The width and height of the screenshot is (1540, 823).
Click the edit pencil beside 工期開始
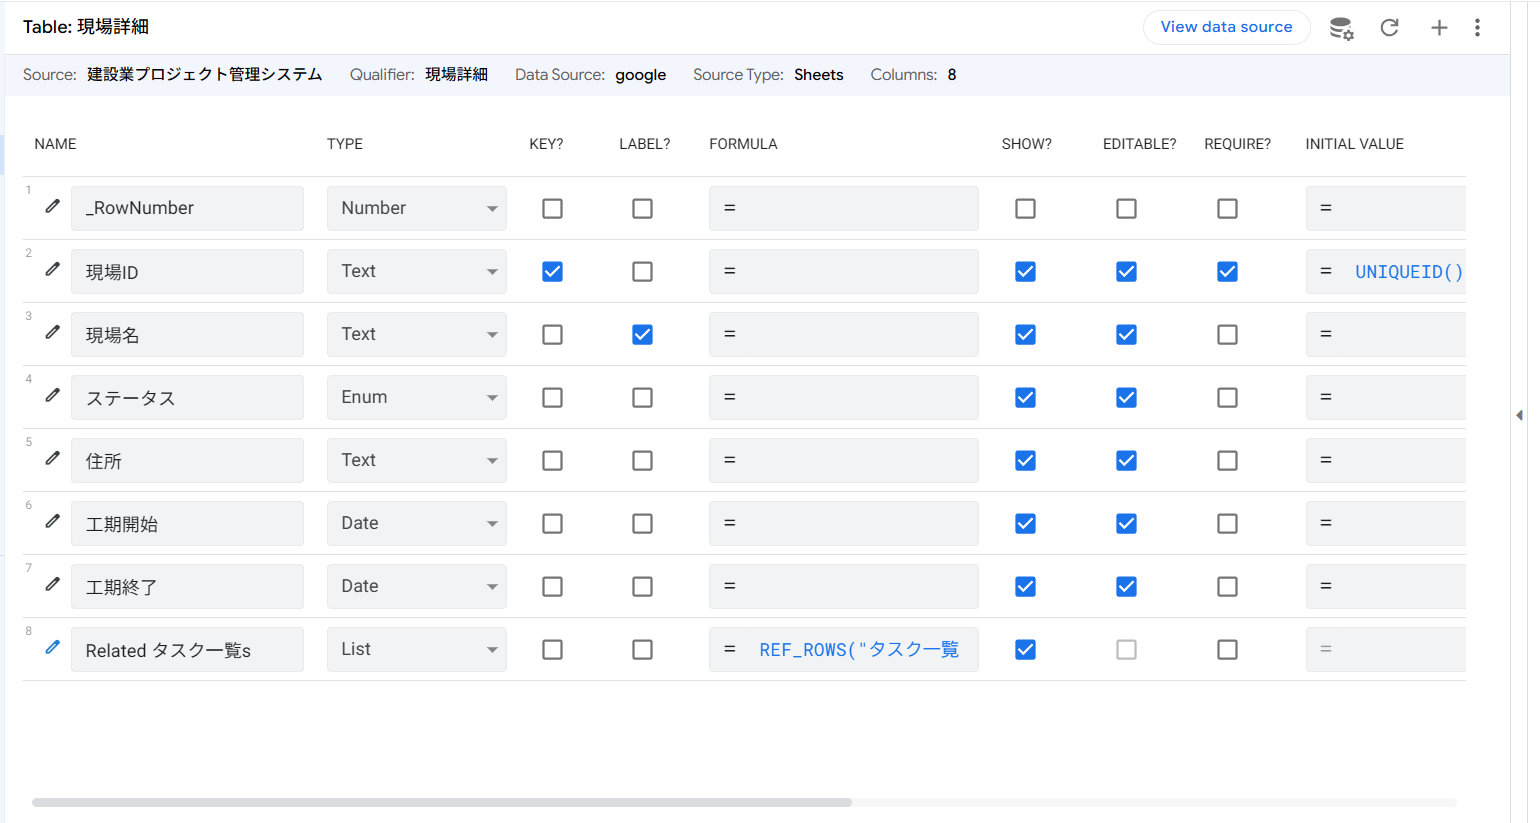click(x=53, y=522)
